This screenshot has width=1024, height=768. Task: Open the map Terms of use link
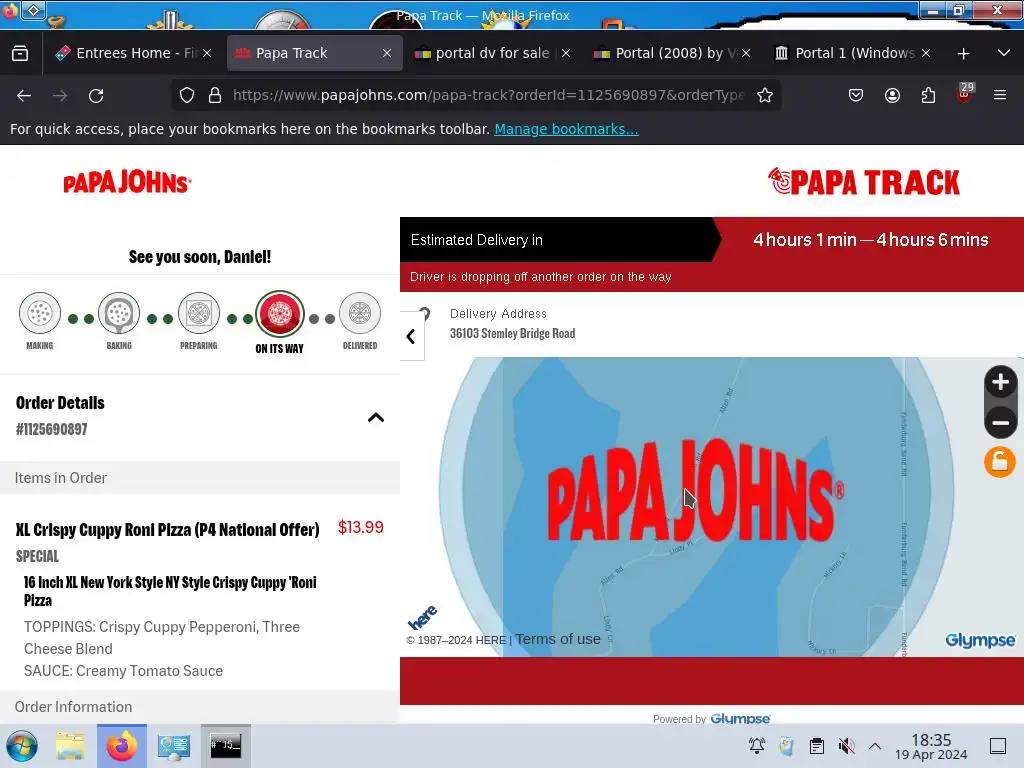click(558, 639)
